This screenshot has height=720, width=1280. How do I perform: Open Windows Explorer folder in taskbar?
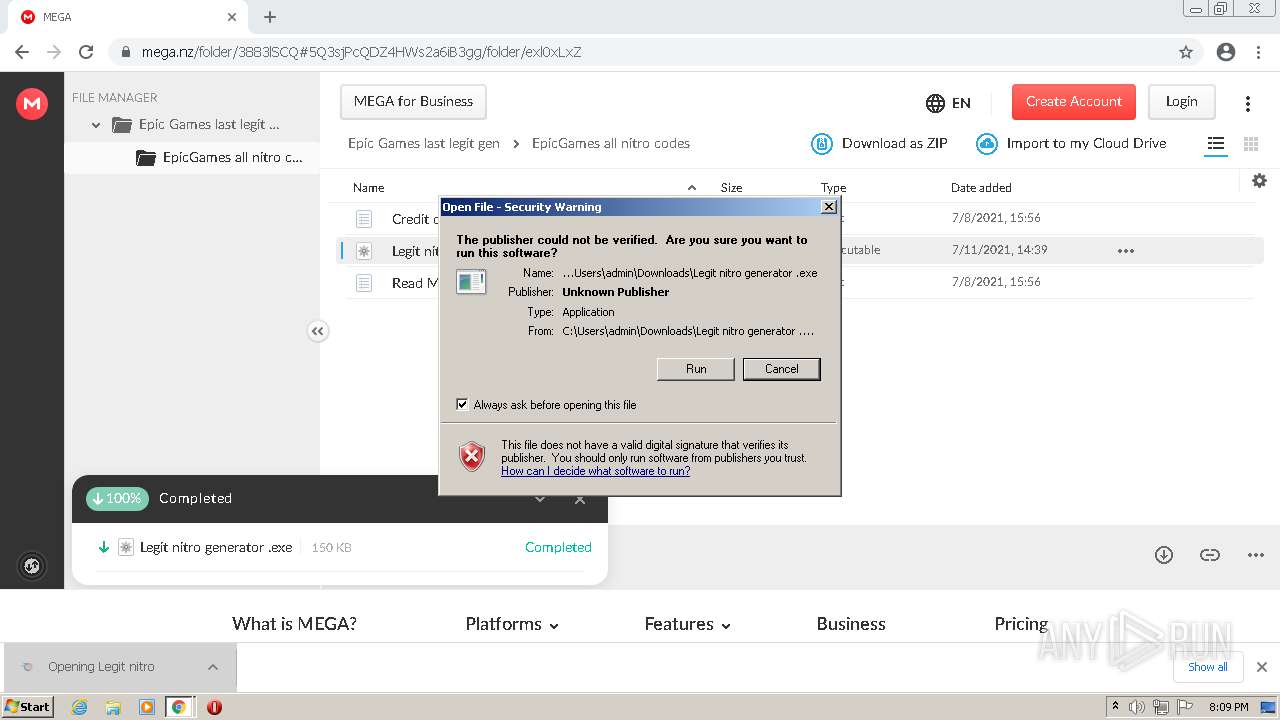(113, 707)
